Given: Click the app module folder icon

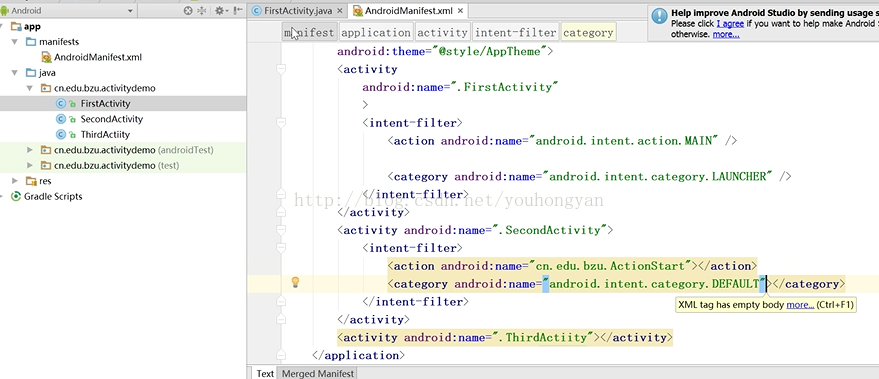Looking at the screenshot, I should (x=16, y=26).
